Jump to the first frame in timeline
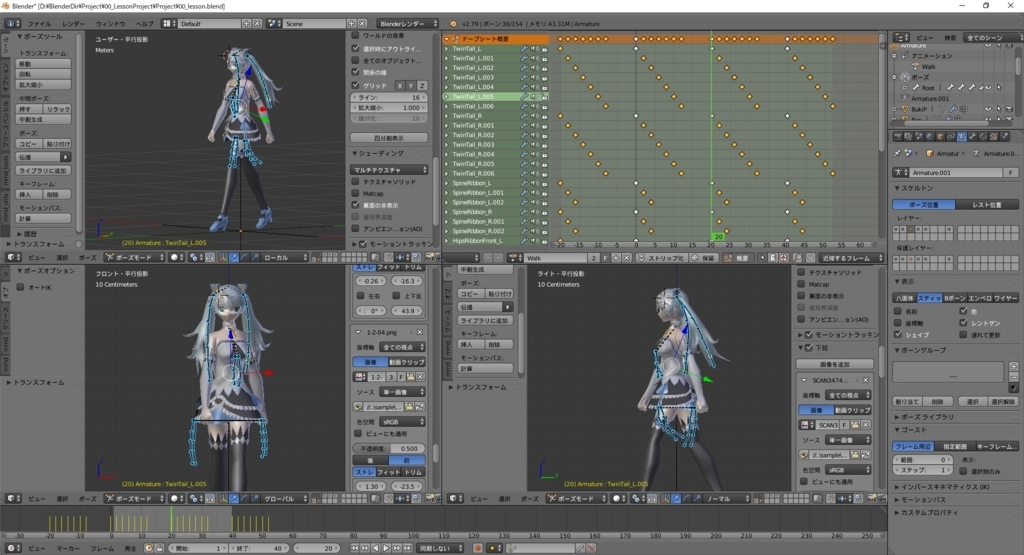The height and width of the screenshot is (555, 1024). coord(355,548)
